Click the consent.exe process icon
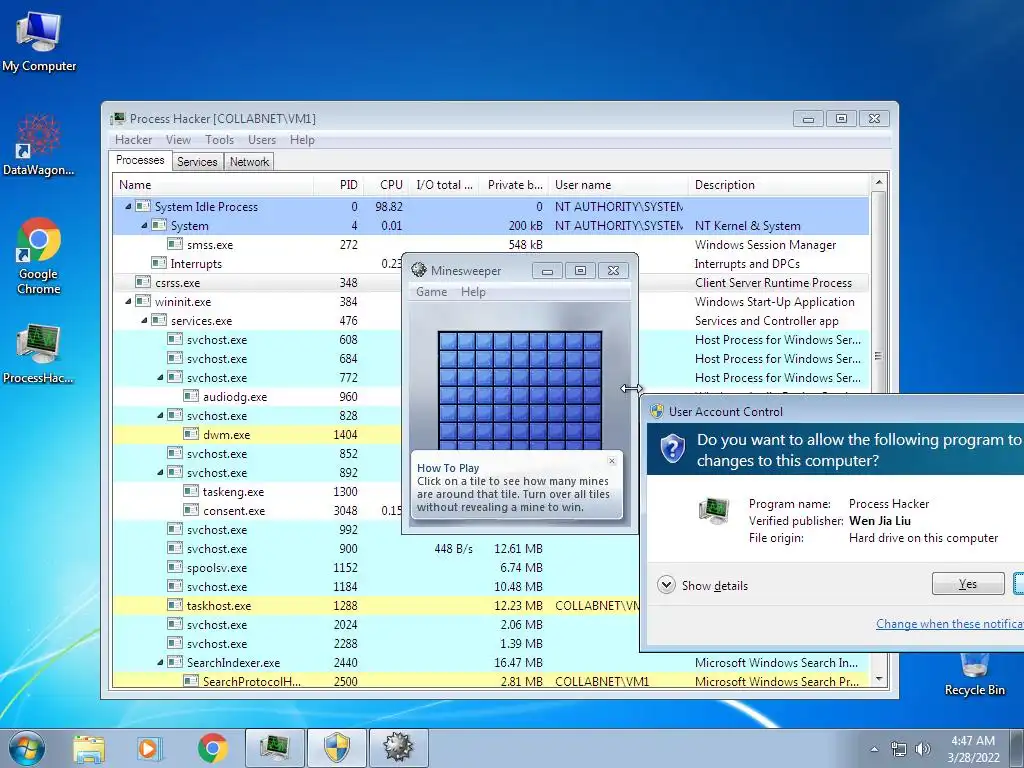Viewport: 1024px width, 768px height. coord(191,510)
